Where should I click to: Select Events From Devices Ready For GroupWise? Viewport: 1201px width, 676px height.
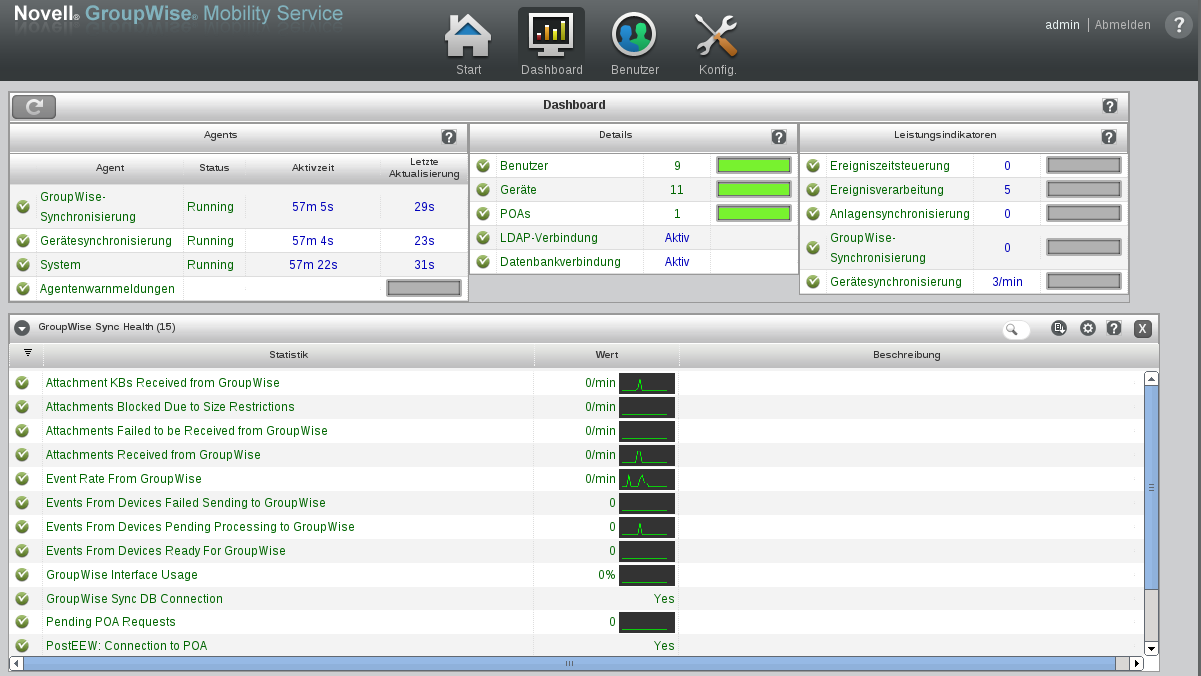tap(166, 551)
